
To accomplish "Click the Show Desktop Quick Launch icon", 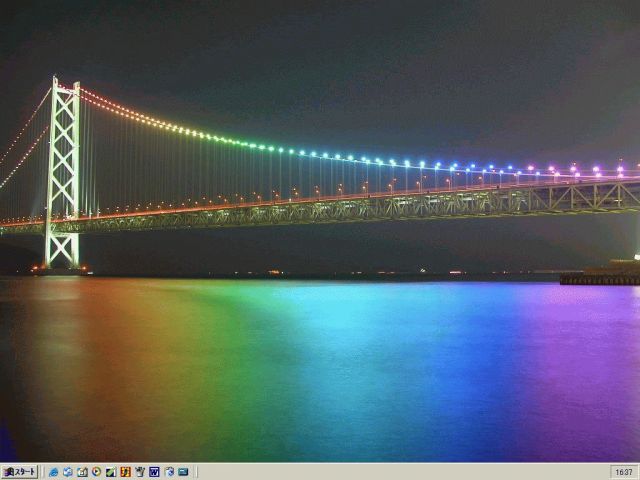I will (82, 472).
